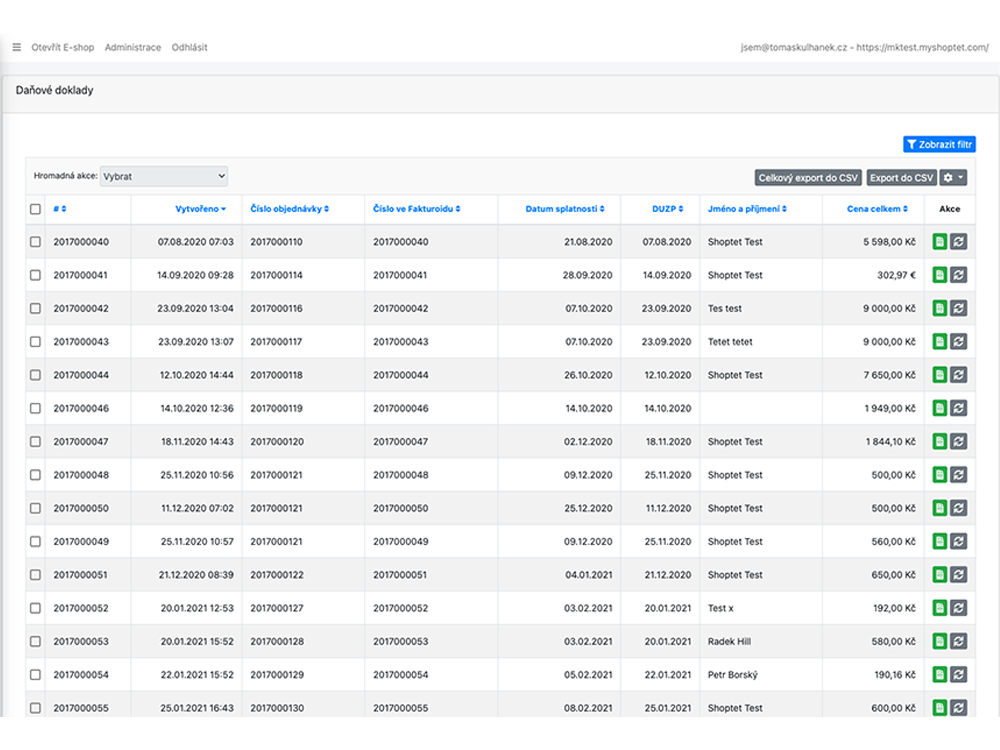Open the document icon for invoice 2017000040
Image resolution: width=1000 pixels, height=750 pixels.
click(939, 242)
